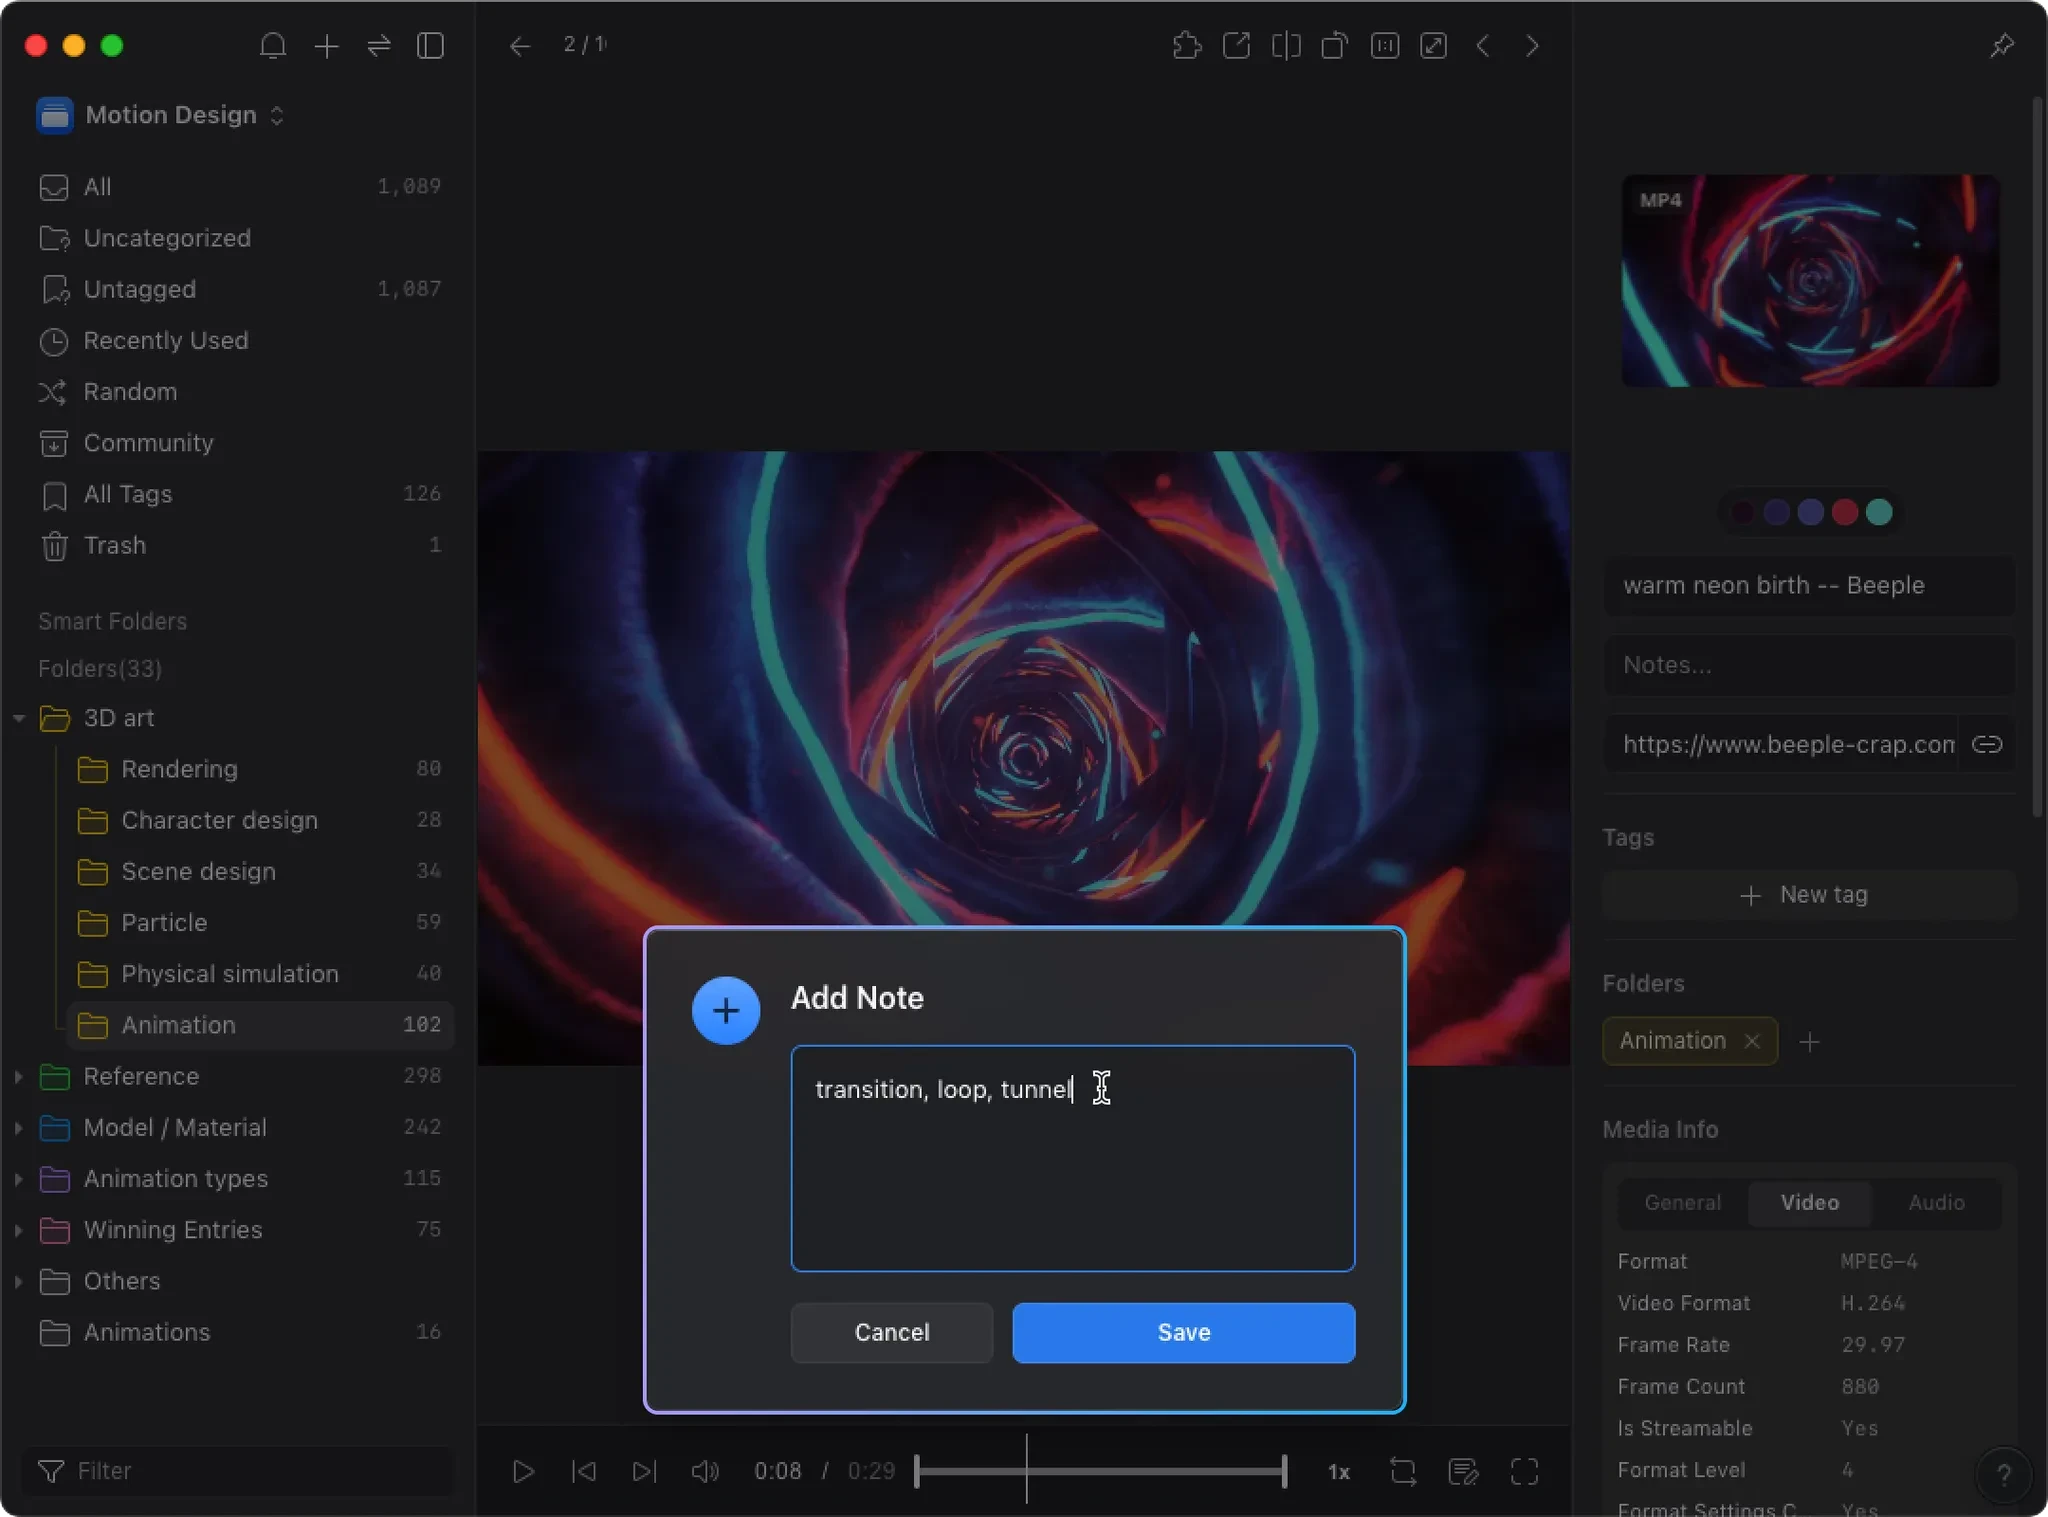Open the URL link icon
Image resolution: width=2048 pixels, height=1517 pixels.
(x=1987, y=745)
